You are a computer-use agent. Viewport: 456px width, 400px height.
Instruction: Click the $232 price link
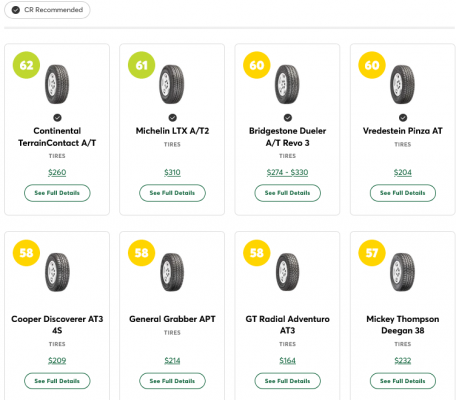pos(403,360)
